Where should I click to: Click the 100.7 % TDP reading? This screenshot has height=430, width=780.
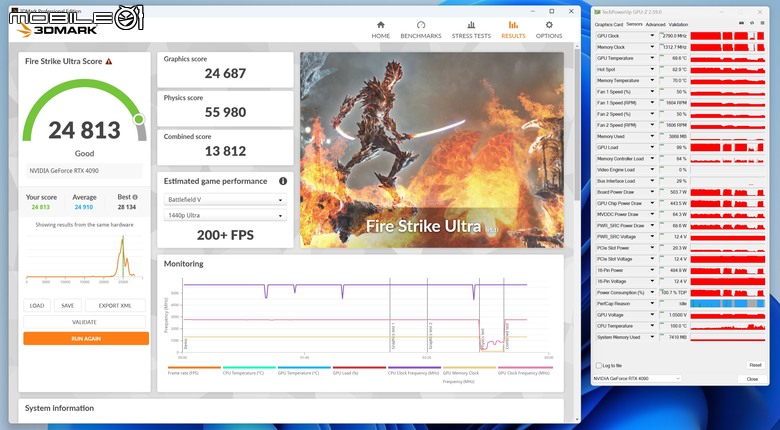[674, 293]
